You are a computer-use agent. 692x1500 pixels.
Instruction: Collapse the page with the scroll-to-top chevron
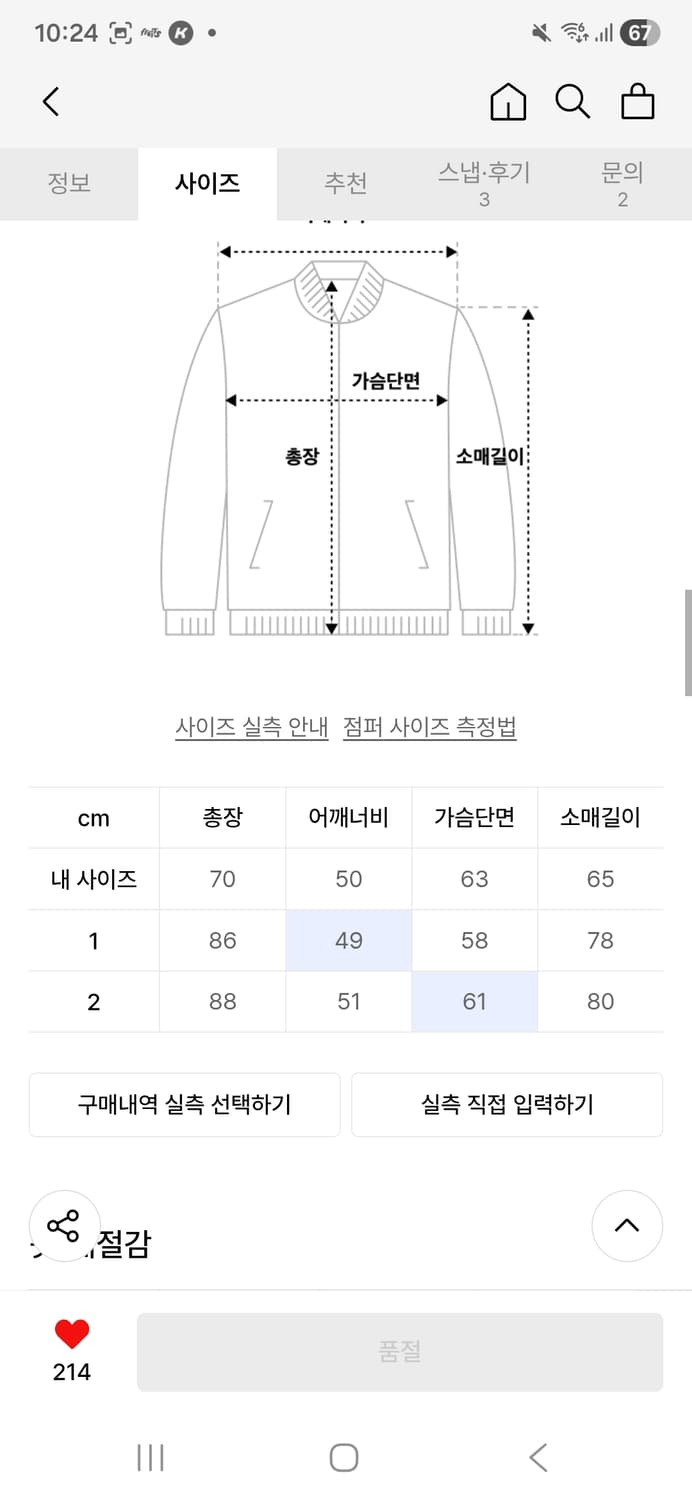[x=627, y=1226]
